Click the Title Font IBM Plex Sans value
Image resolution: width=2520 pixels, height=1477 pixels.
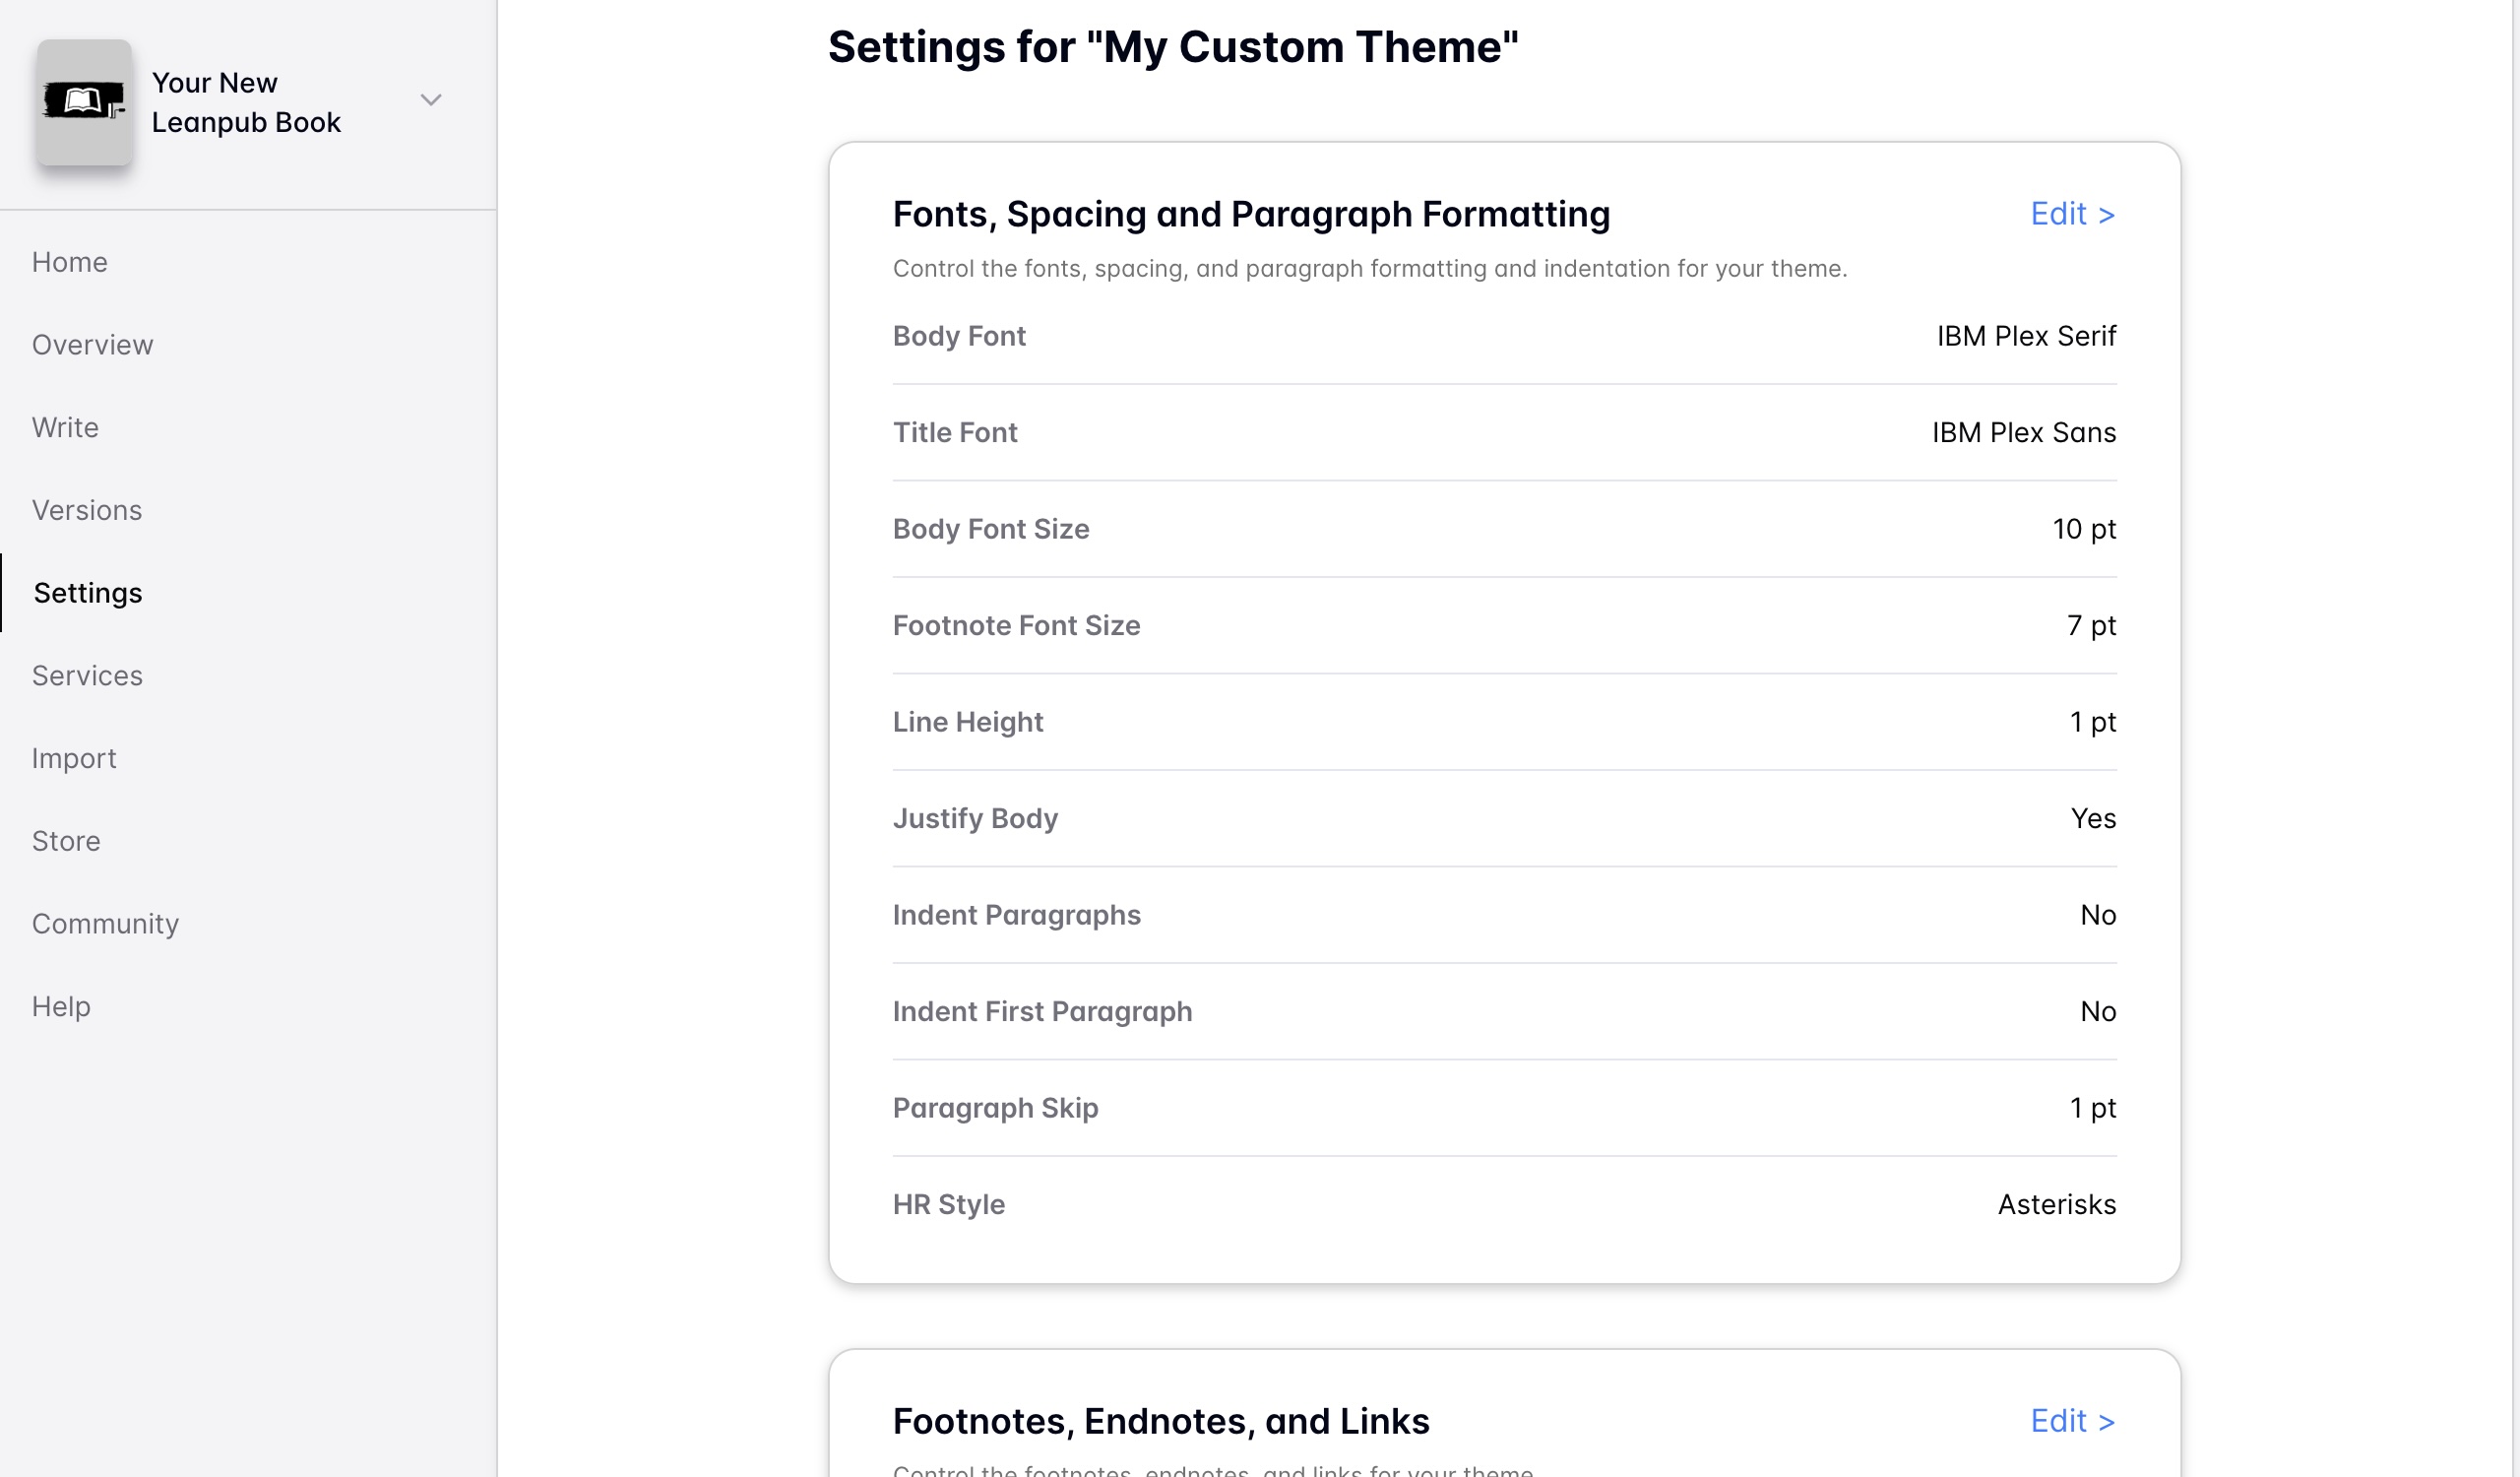pos(2023,433)
